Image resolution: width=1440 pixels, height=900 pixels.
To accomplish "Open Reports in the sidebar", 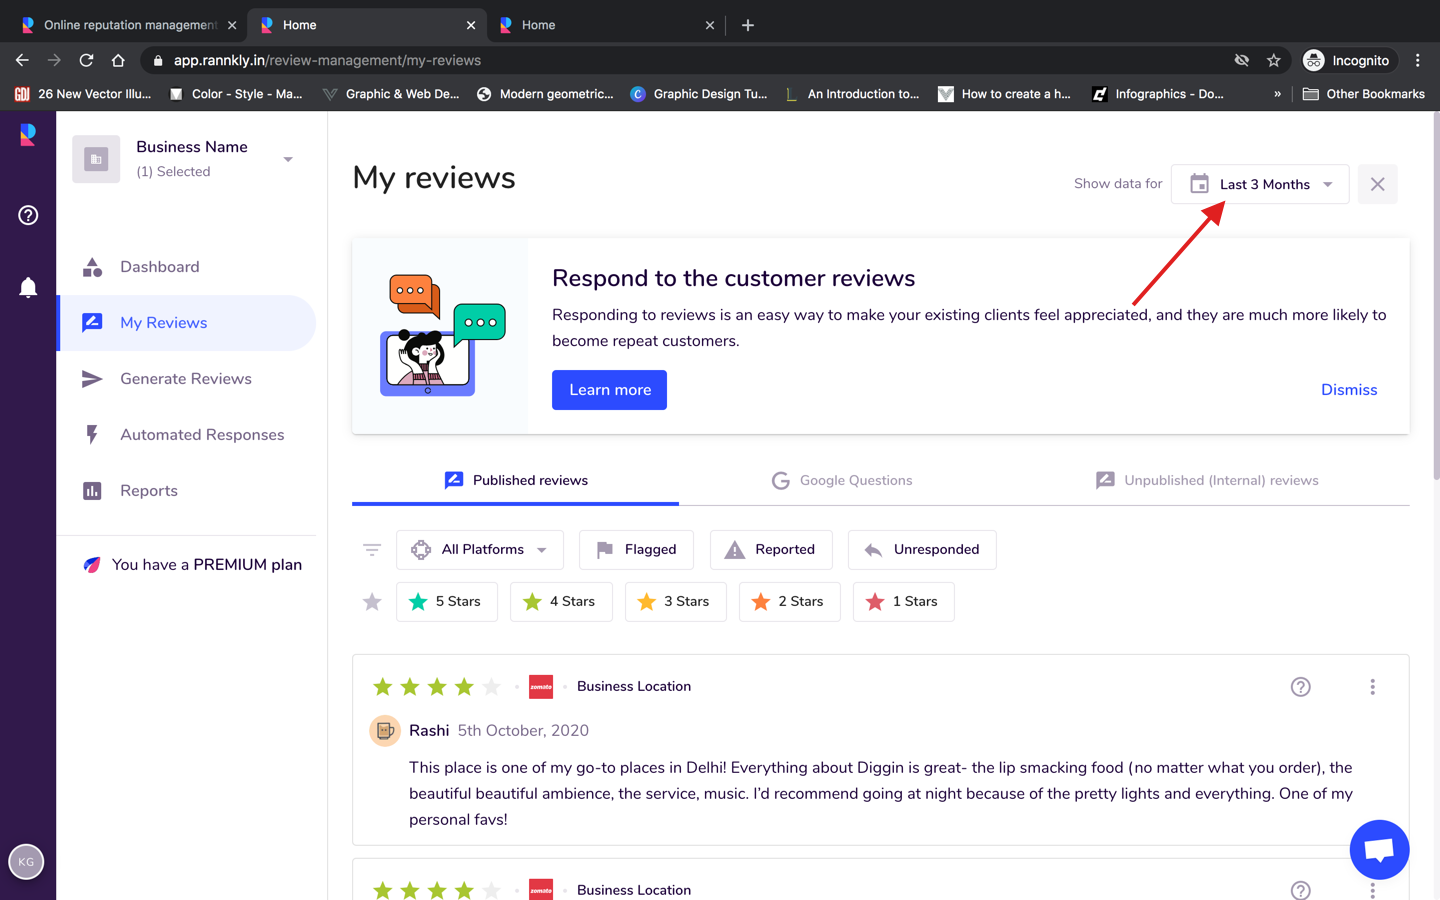I will point(188,491).
